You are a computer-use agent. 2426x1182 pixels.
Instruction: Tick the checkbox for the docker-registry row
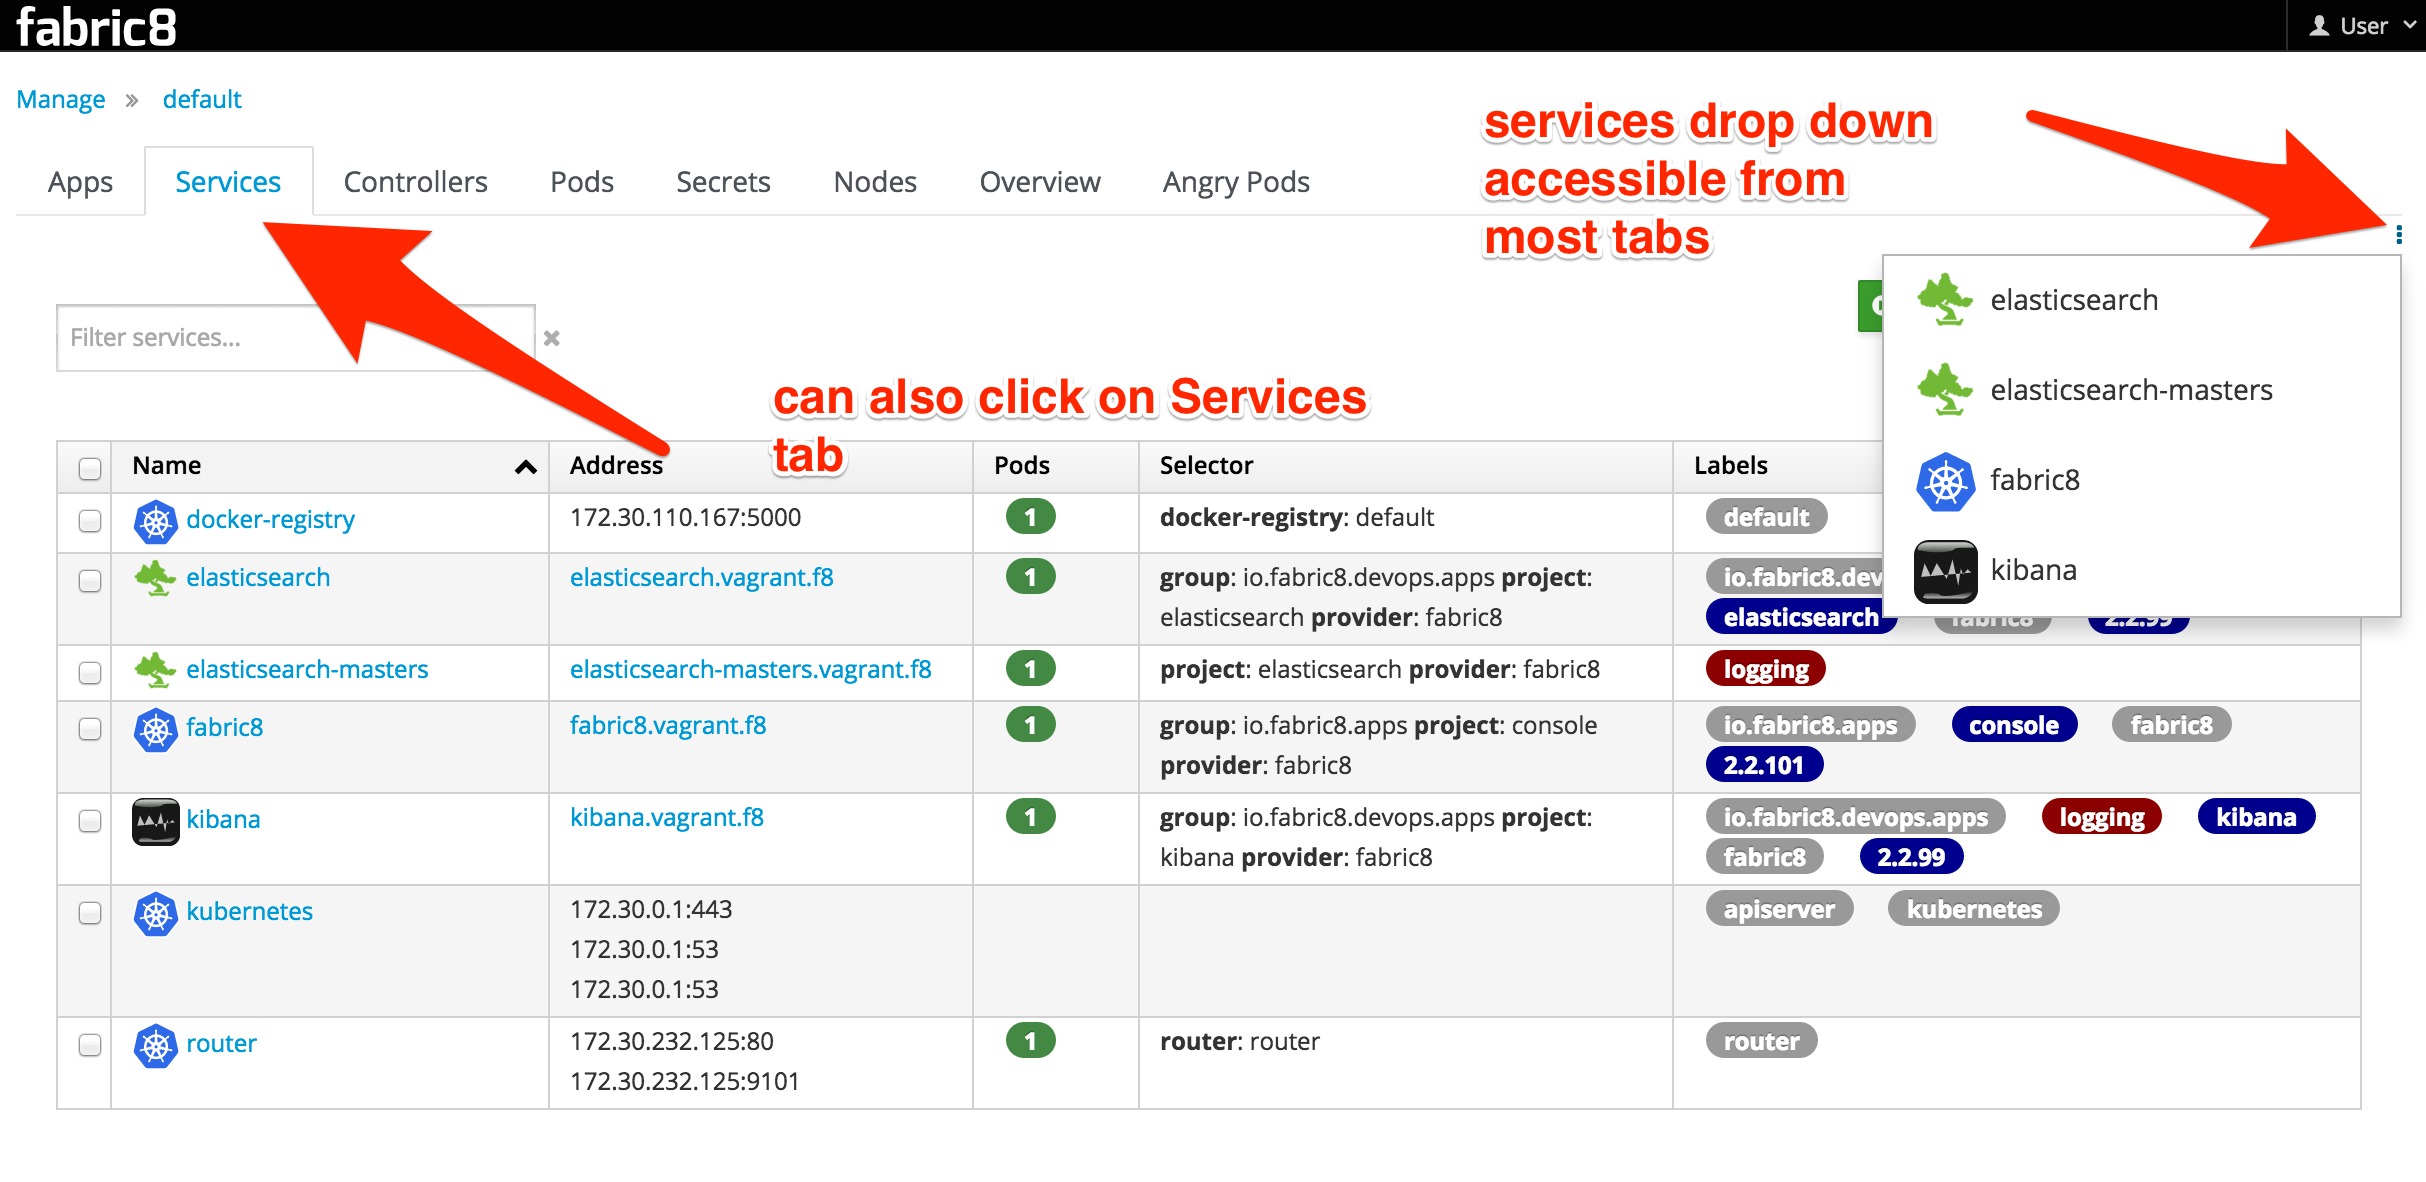pyautogui.click(x=90, y=521)
